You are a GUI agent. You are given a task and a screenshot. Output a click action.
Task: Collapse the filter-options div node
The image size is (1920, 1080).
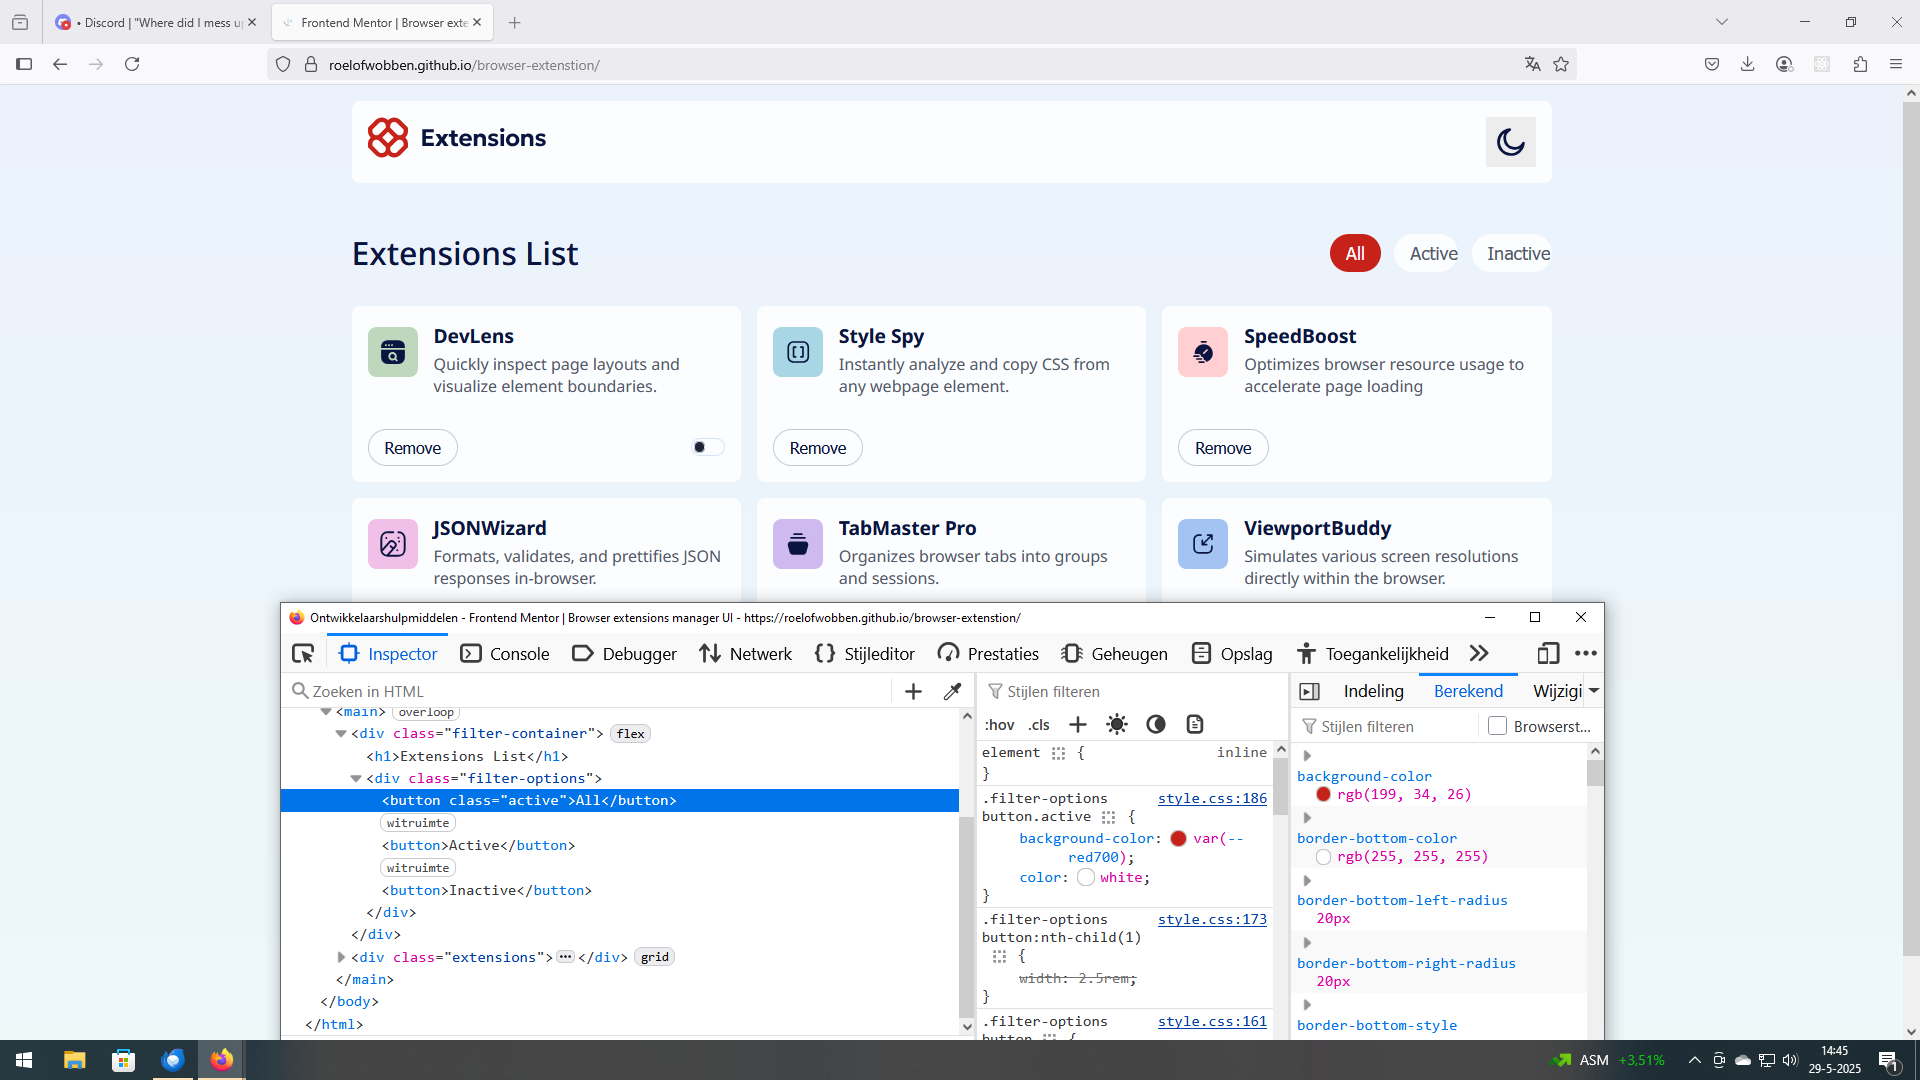(356, 778)
